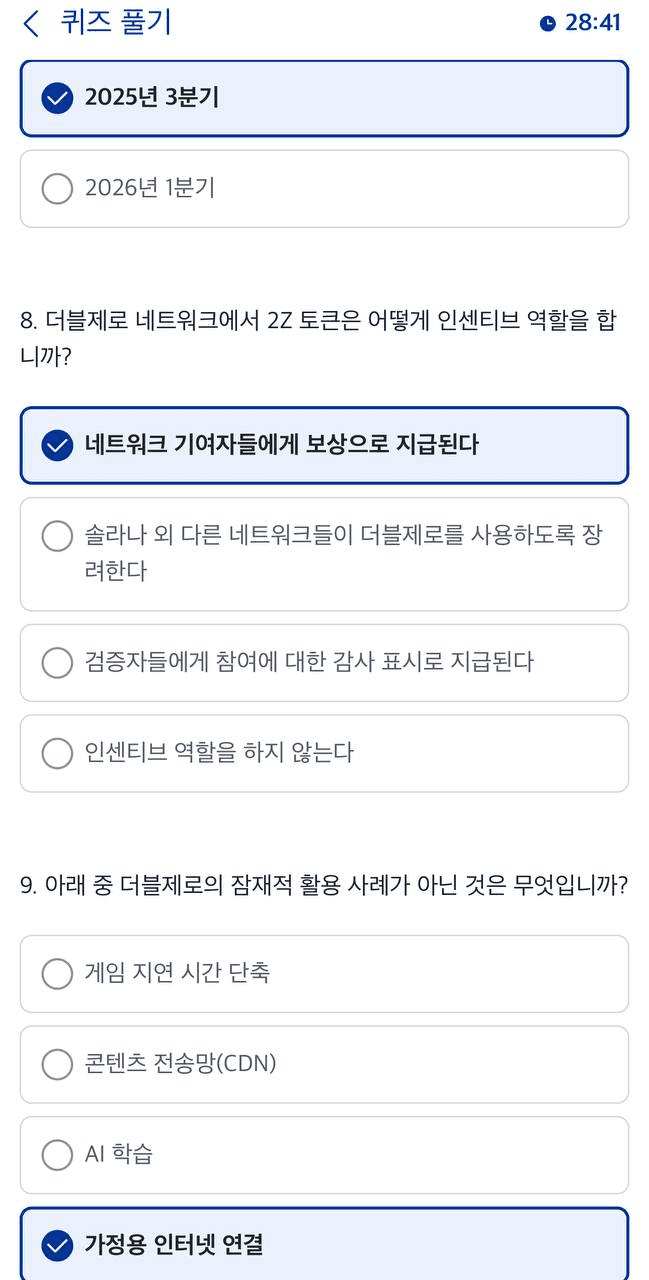649x1280 pixels.
Task: Go back using the left chevron icon
Action: (x=32, y=23)
